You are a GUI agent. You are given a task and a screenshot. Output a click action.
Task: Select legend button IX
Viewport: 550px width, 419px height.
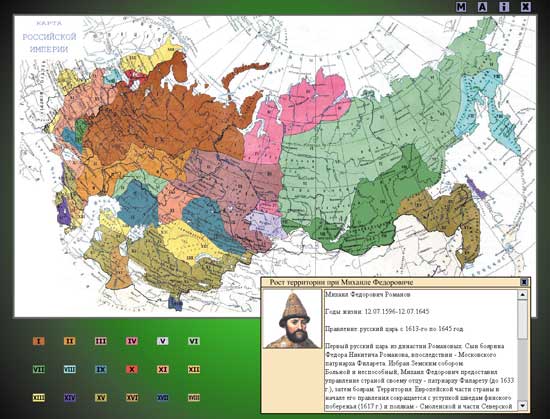[x=101, y=369]
